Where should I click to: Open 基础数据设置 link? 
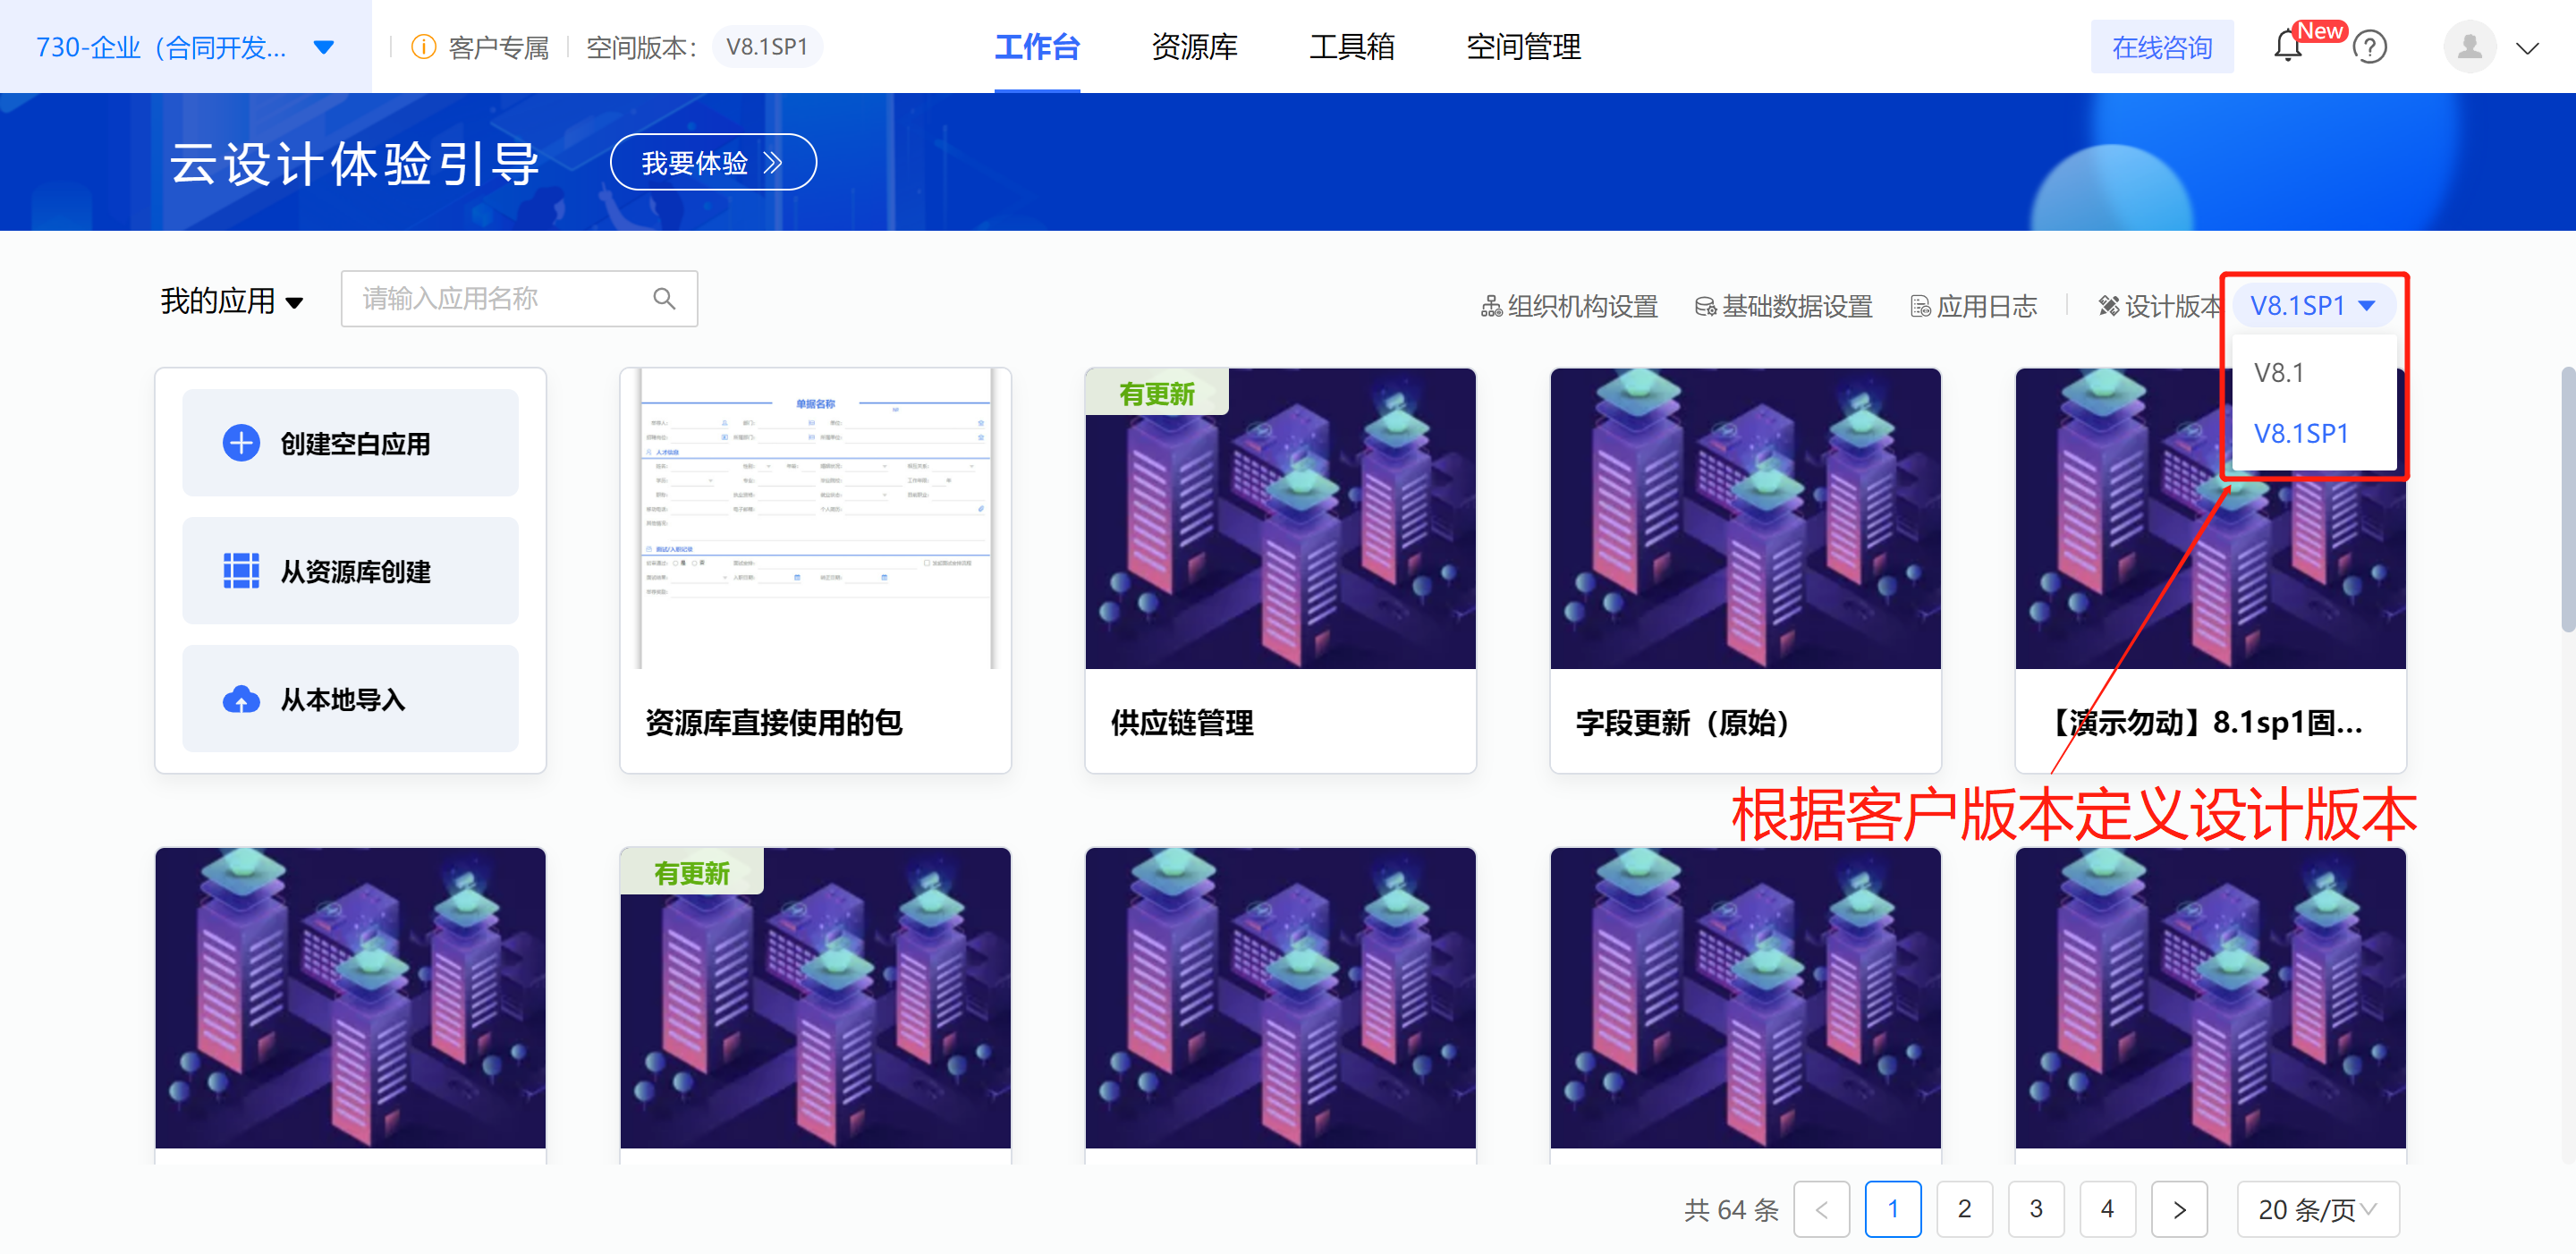pos(1783,306)
